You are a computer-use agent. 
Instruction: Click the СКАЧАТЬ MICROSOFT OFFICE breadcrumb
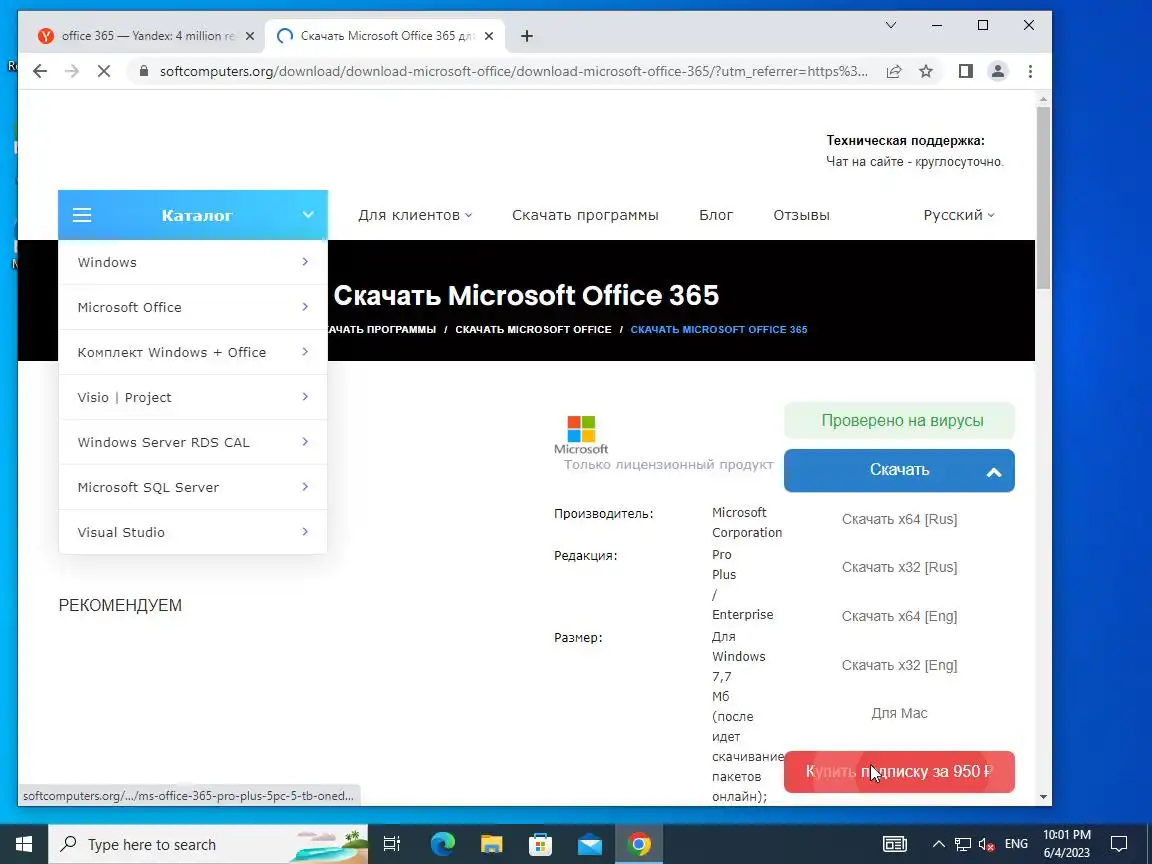pos(533,329)
